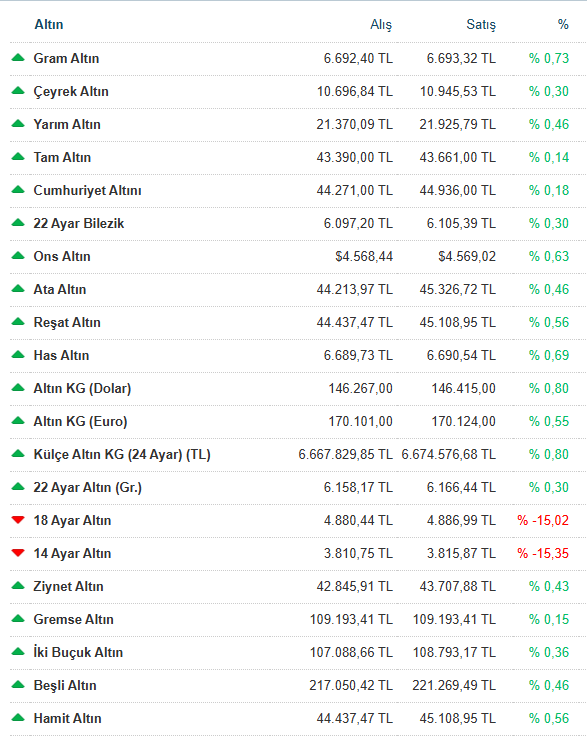Open the Reşat Altın entry
The height and width of the screenshot is (740, 587).
point(67,323)
